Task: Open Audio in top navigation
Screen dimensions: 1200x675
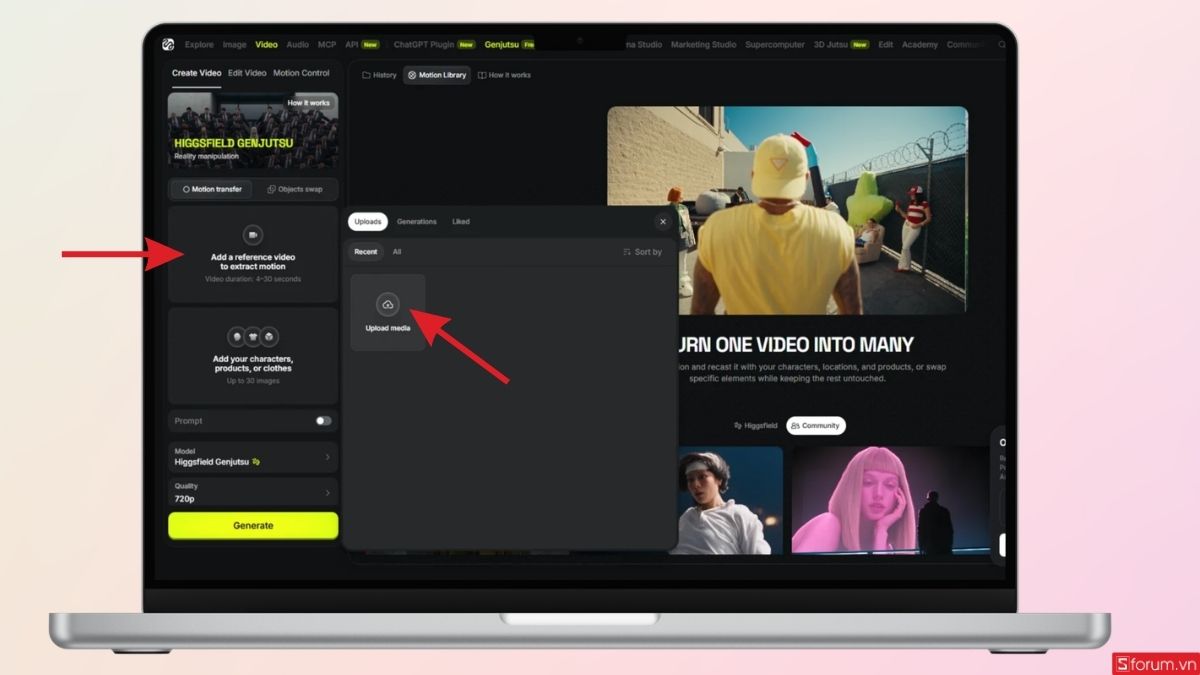Action: point(297,45)
